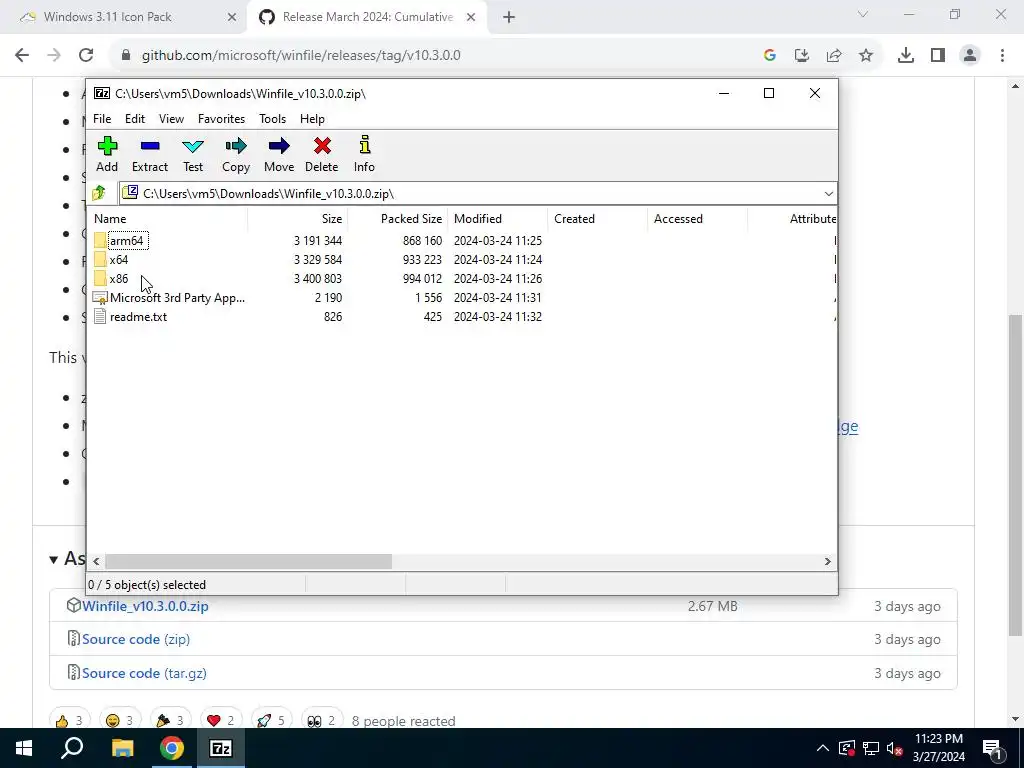Click the eyes reaction button
Screen dimensions: 1024x768
323,721
